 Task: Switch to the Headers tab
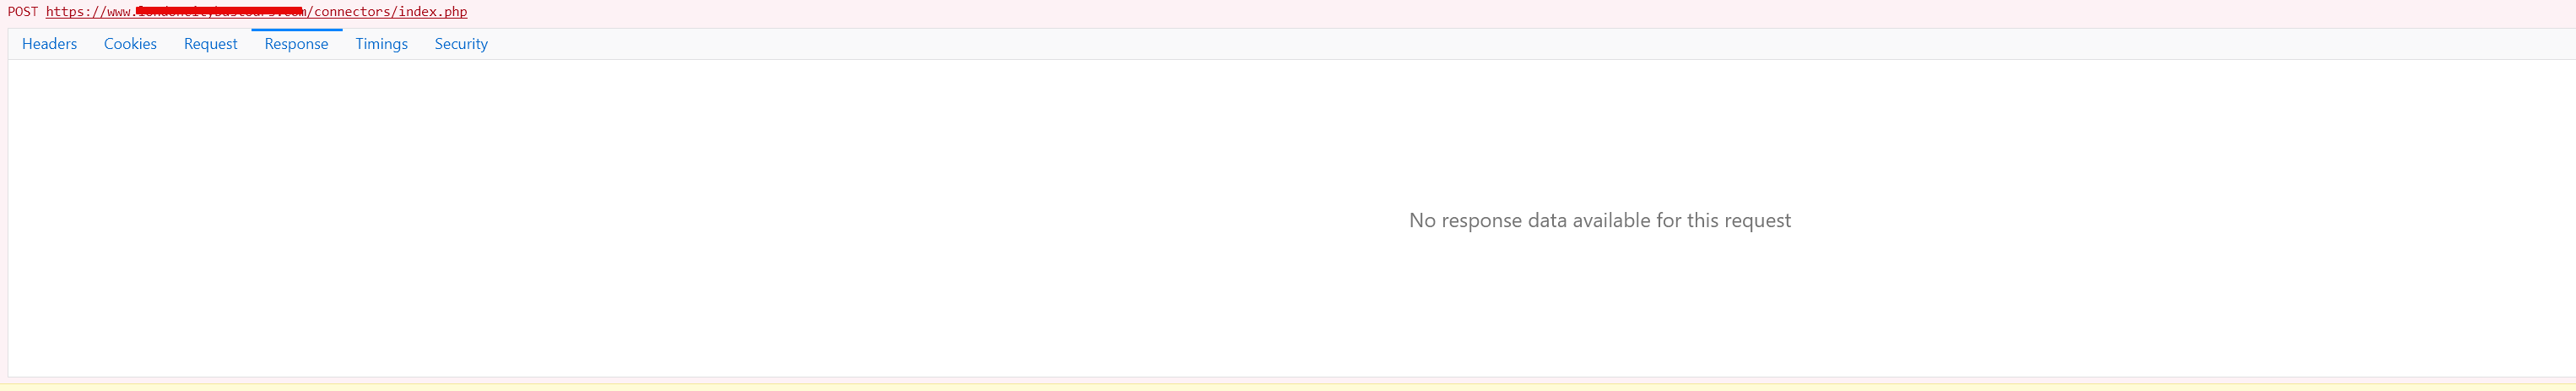[49, 44]
